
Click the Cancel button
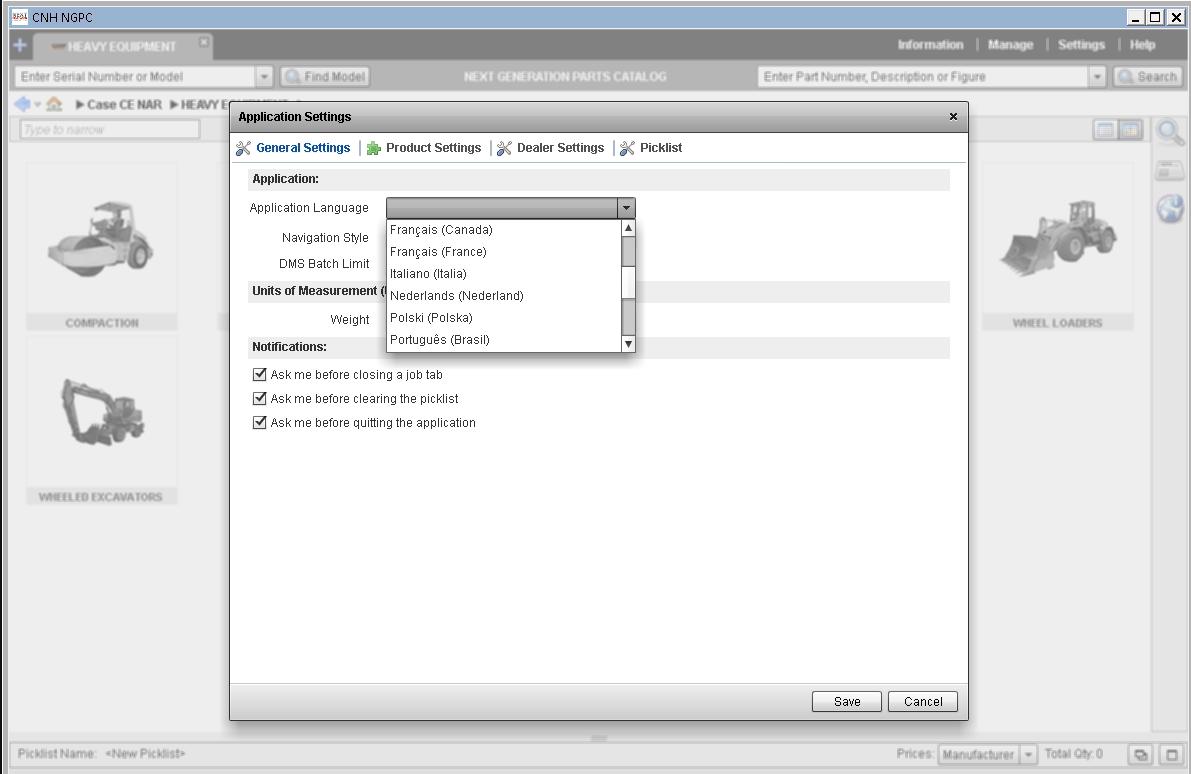[x=922, y=702]
